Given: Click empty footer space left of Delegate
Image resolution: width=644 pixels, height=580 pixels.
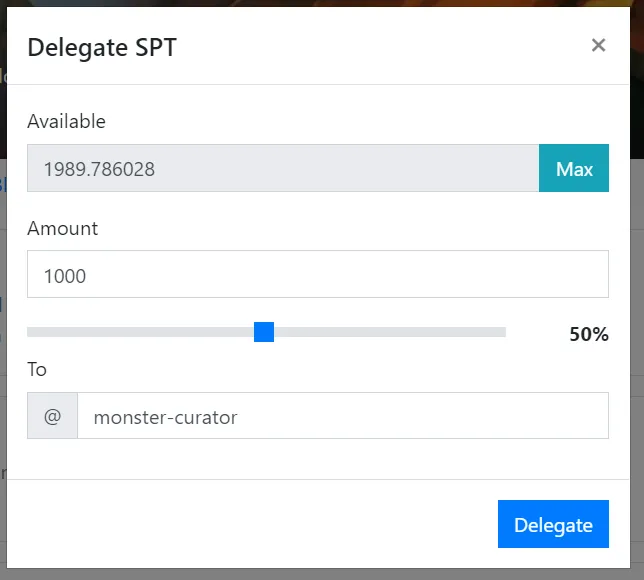Looking at the screenshot, I should point(252,524).
